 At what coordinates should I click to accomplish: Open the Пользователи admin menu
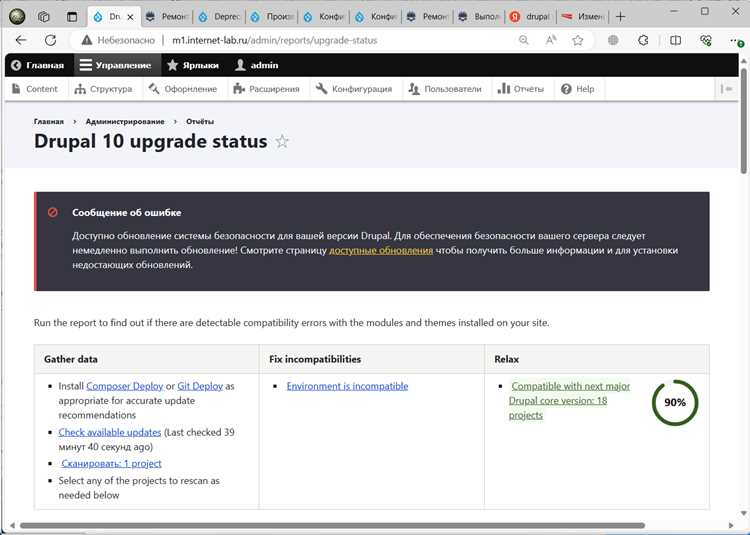coord(445,89)
